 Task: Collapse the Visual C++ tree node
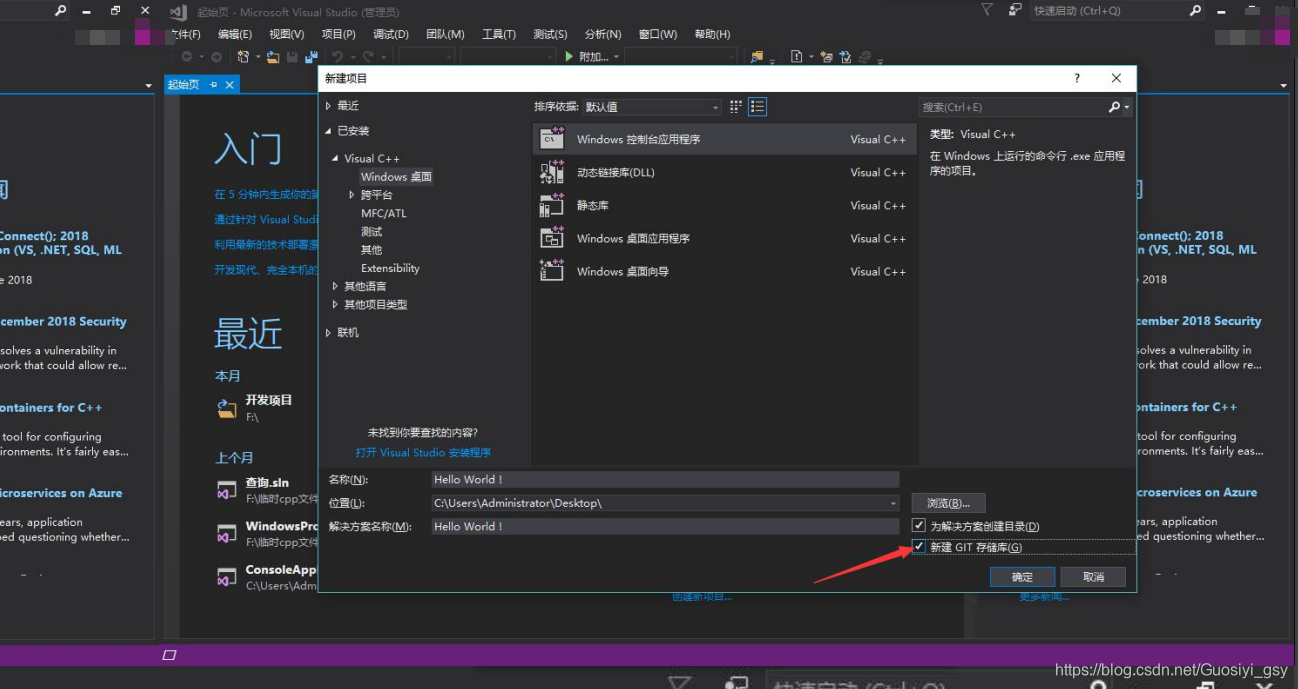click(x=336, y=159)
